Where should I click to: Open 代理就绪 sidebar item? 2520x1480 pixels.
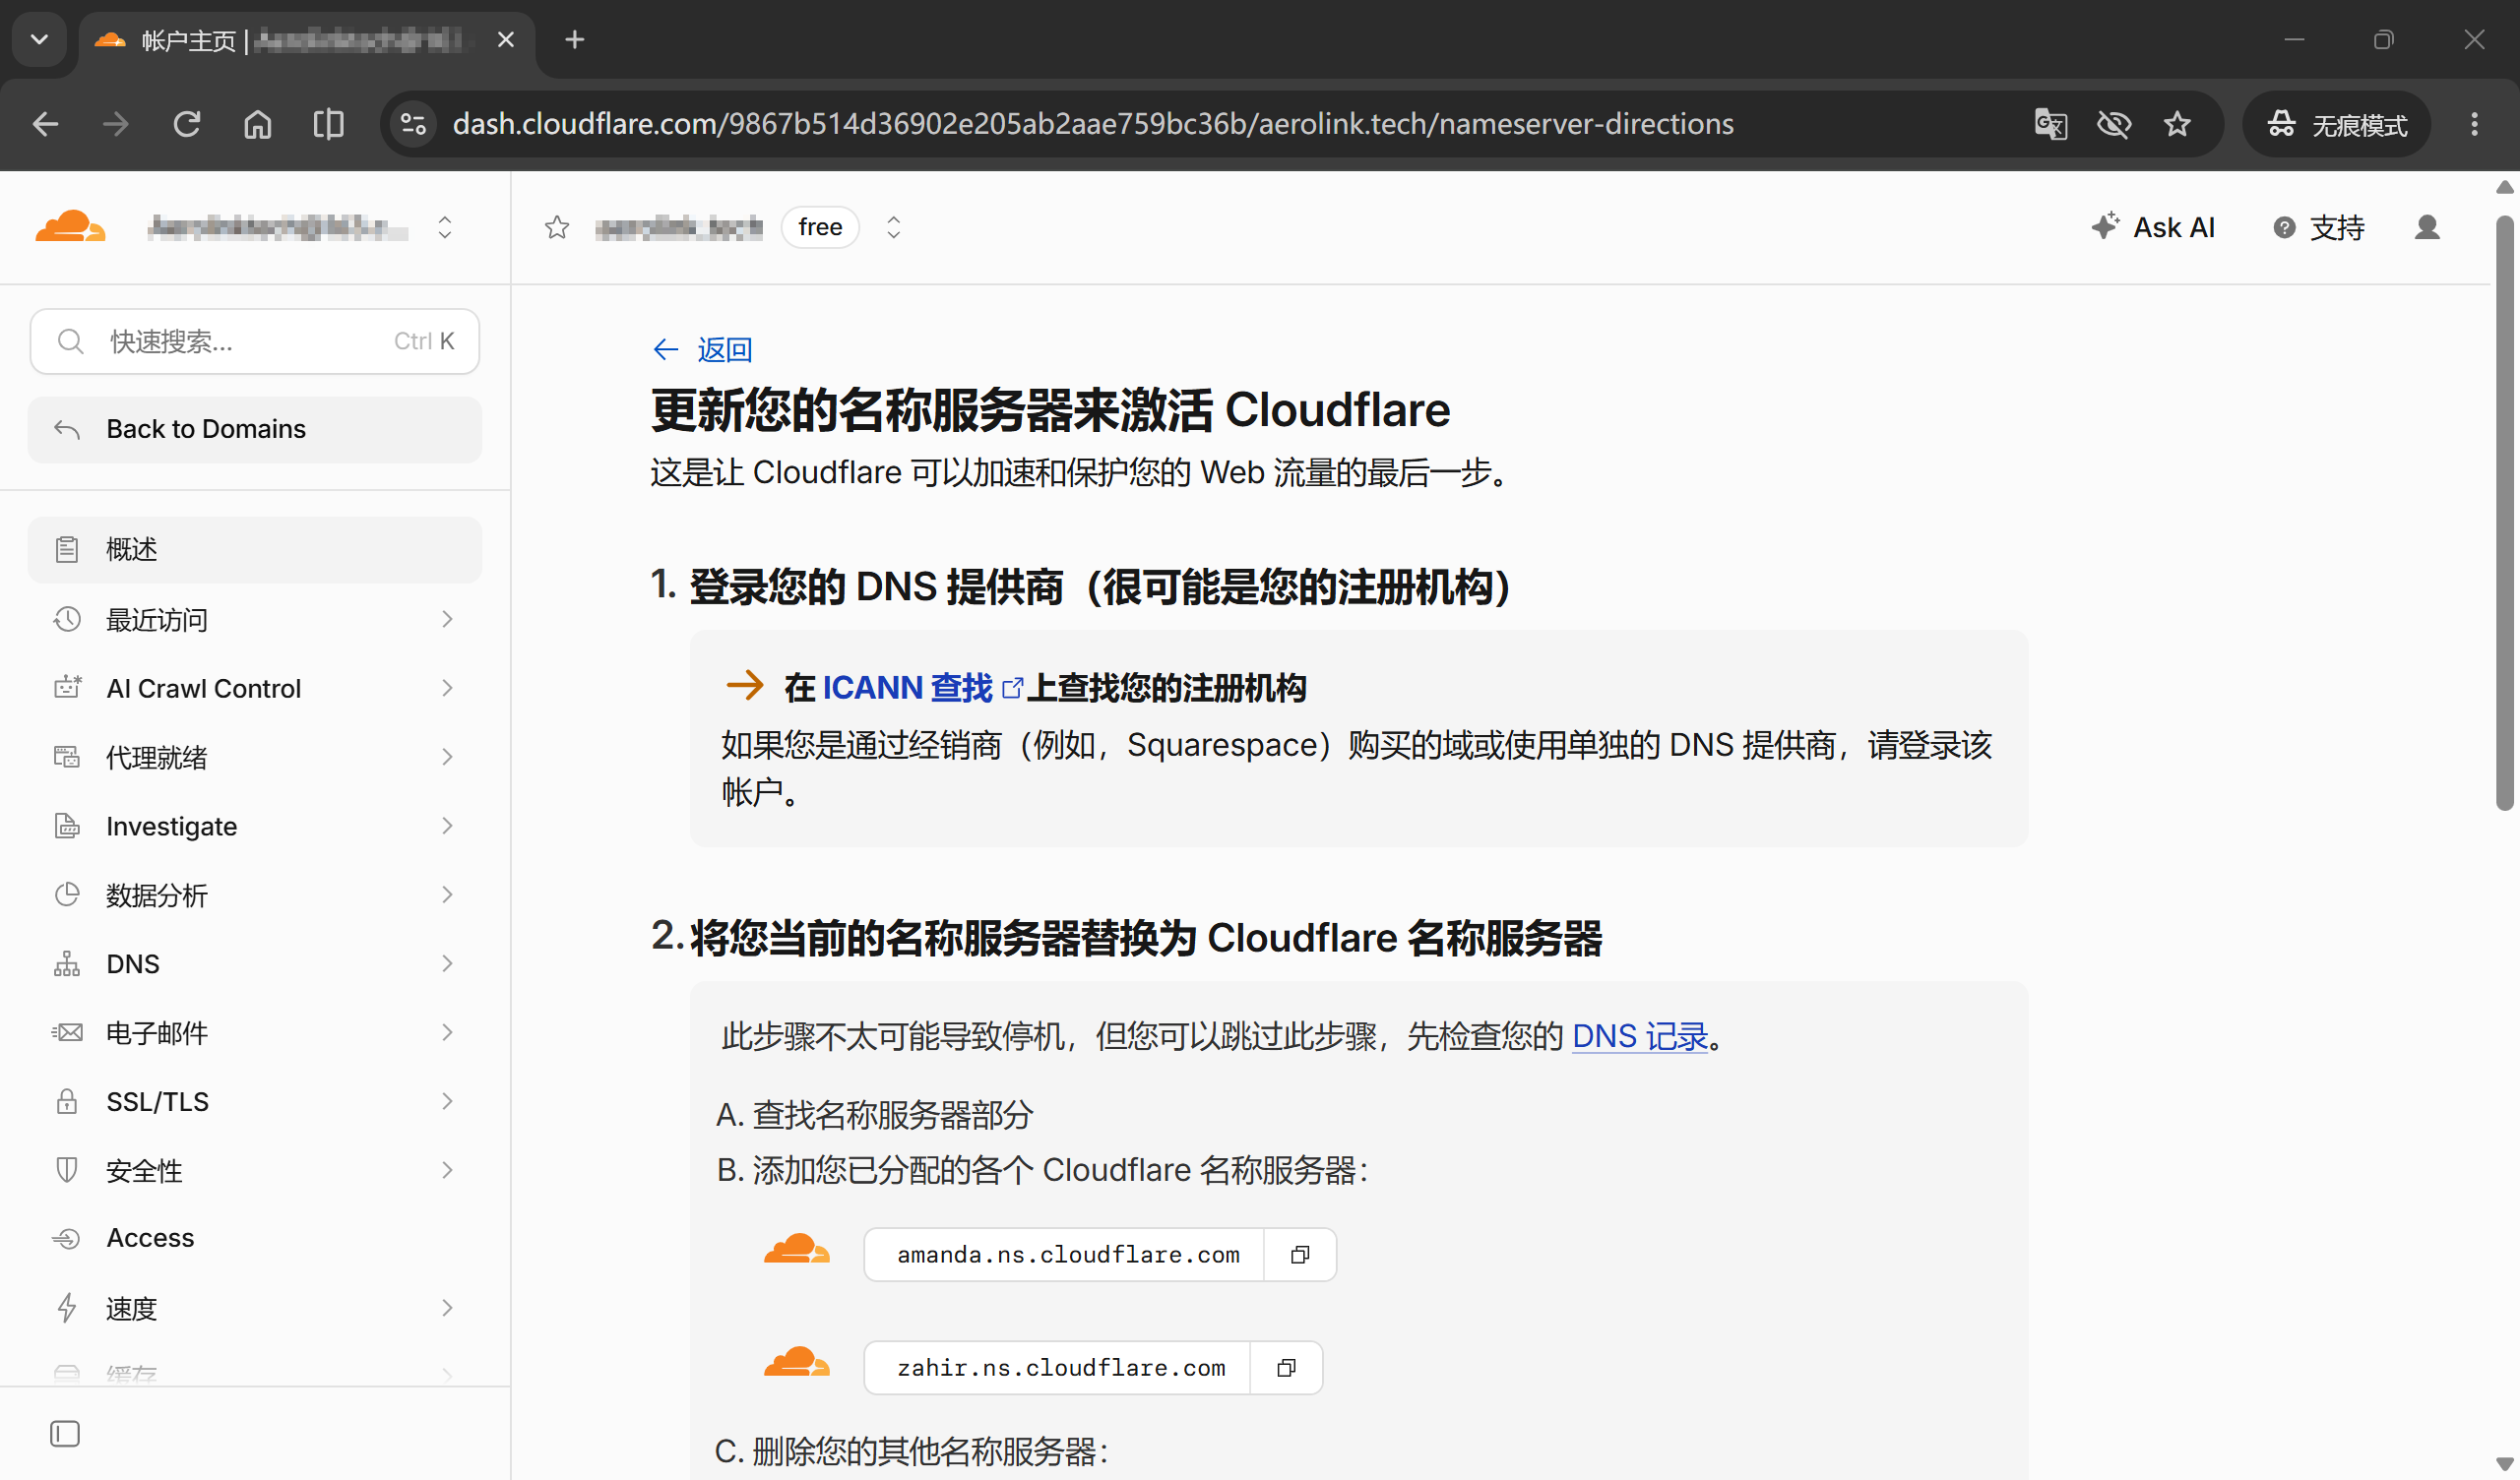pos(255,757)
